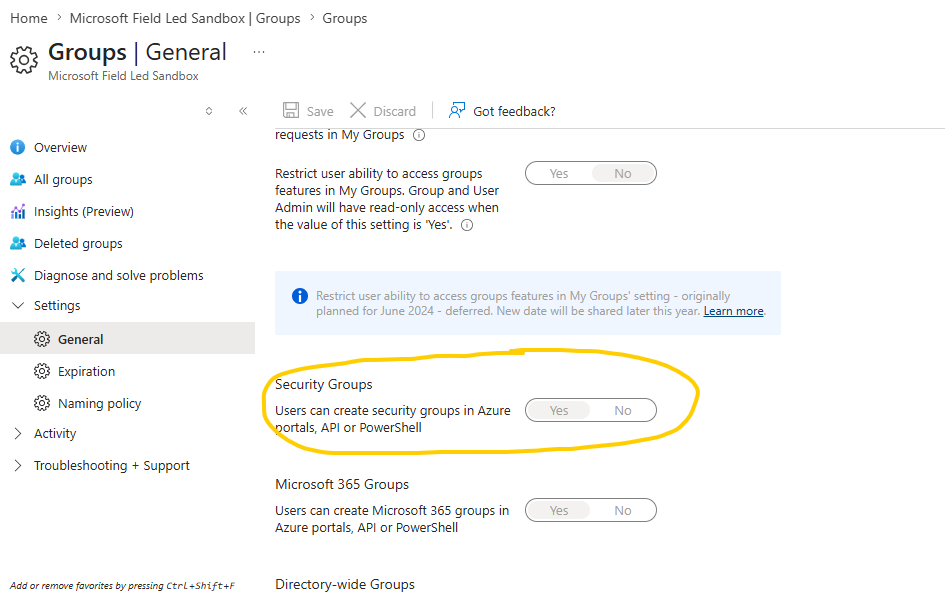The width and height of the screenshot is (945, 592).
Task: Expand the Activity section chevron
Action: [x=18, y=433]
